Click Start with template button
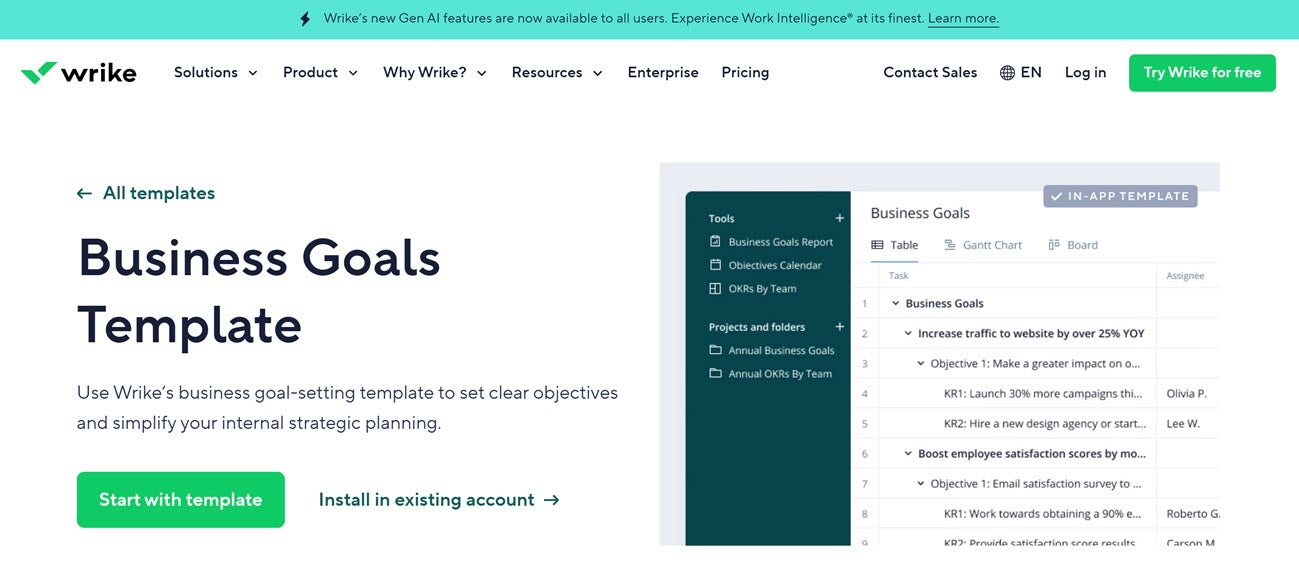The width and height of the screenshot is (1299, 586). 181,500
